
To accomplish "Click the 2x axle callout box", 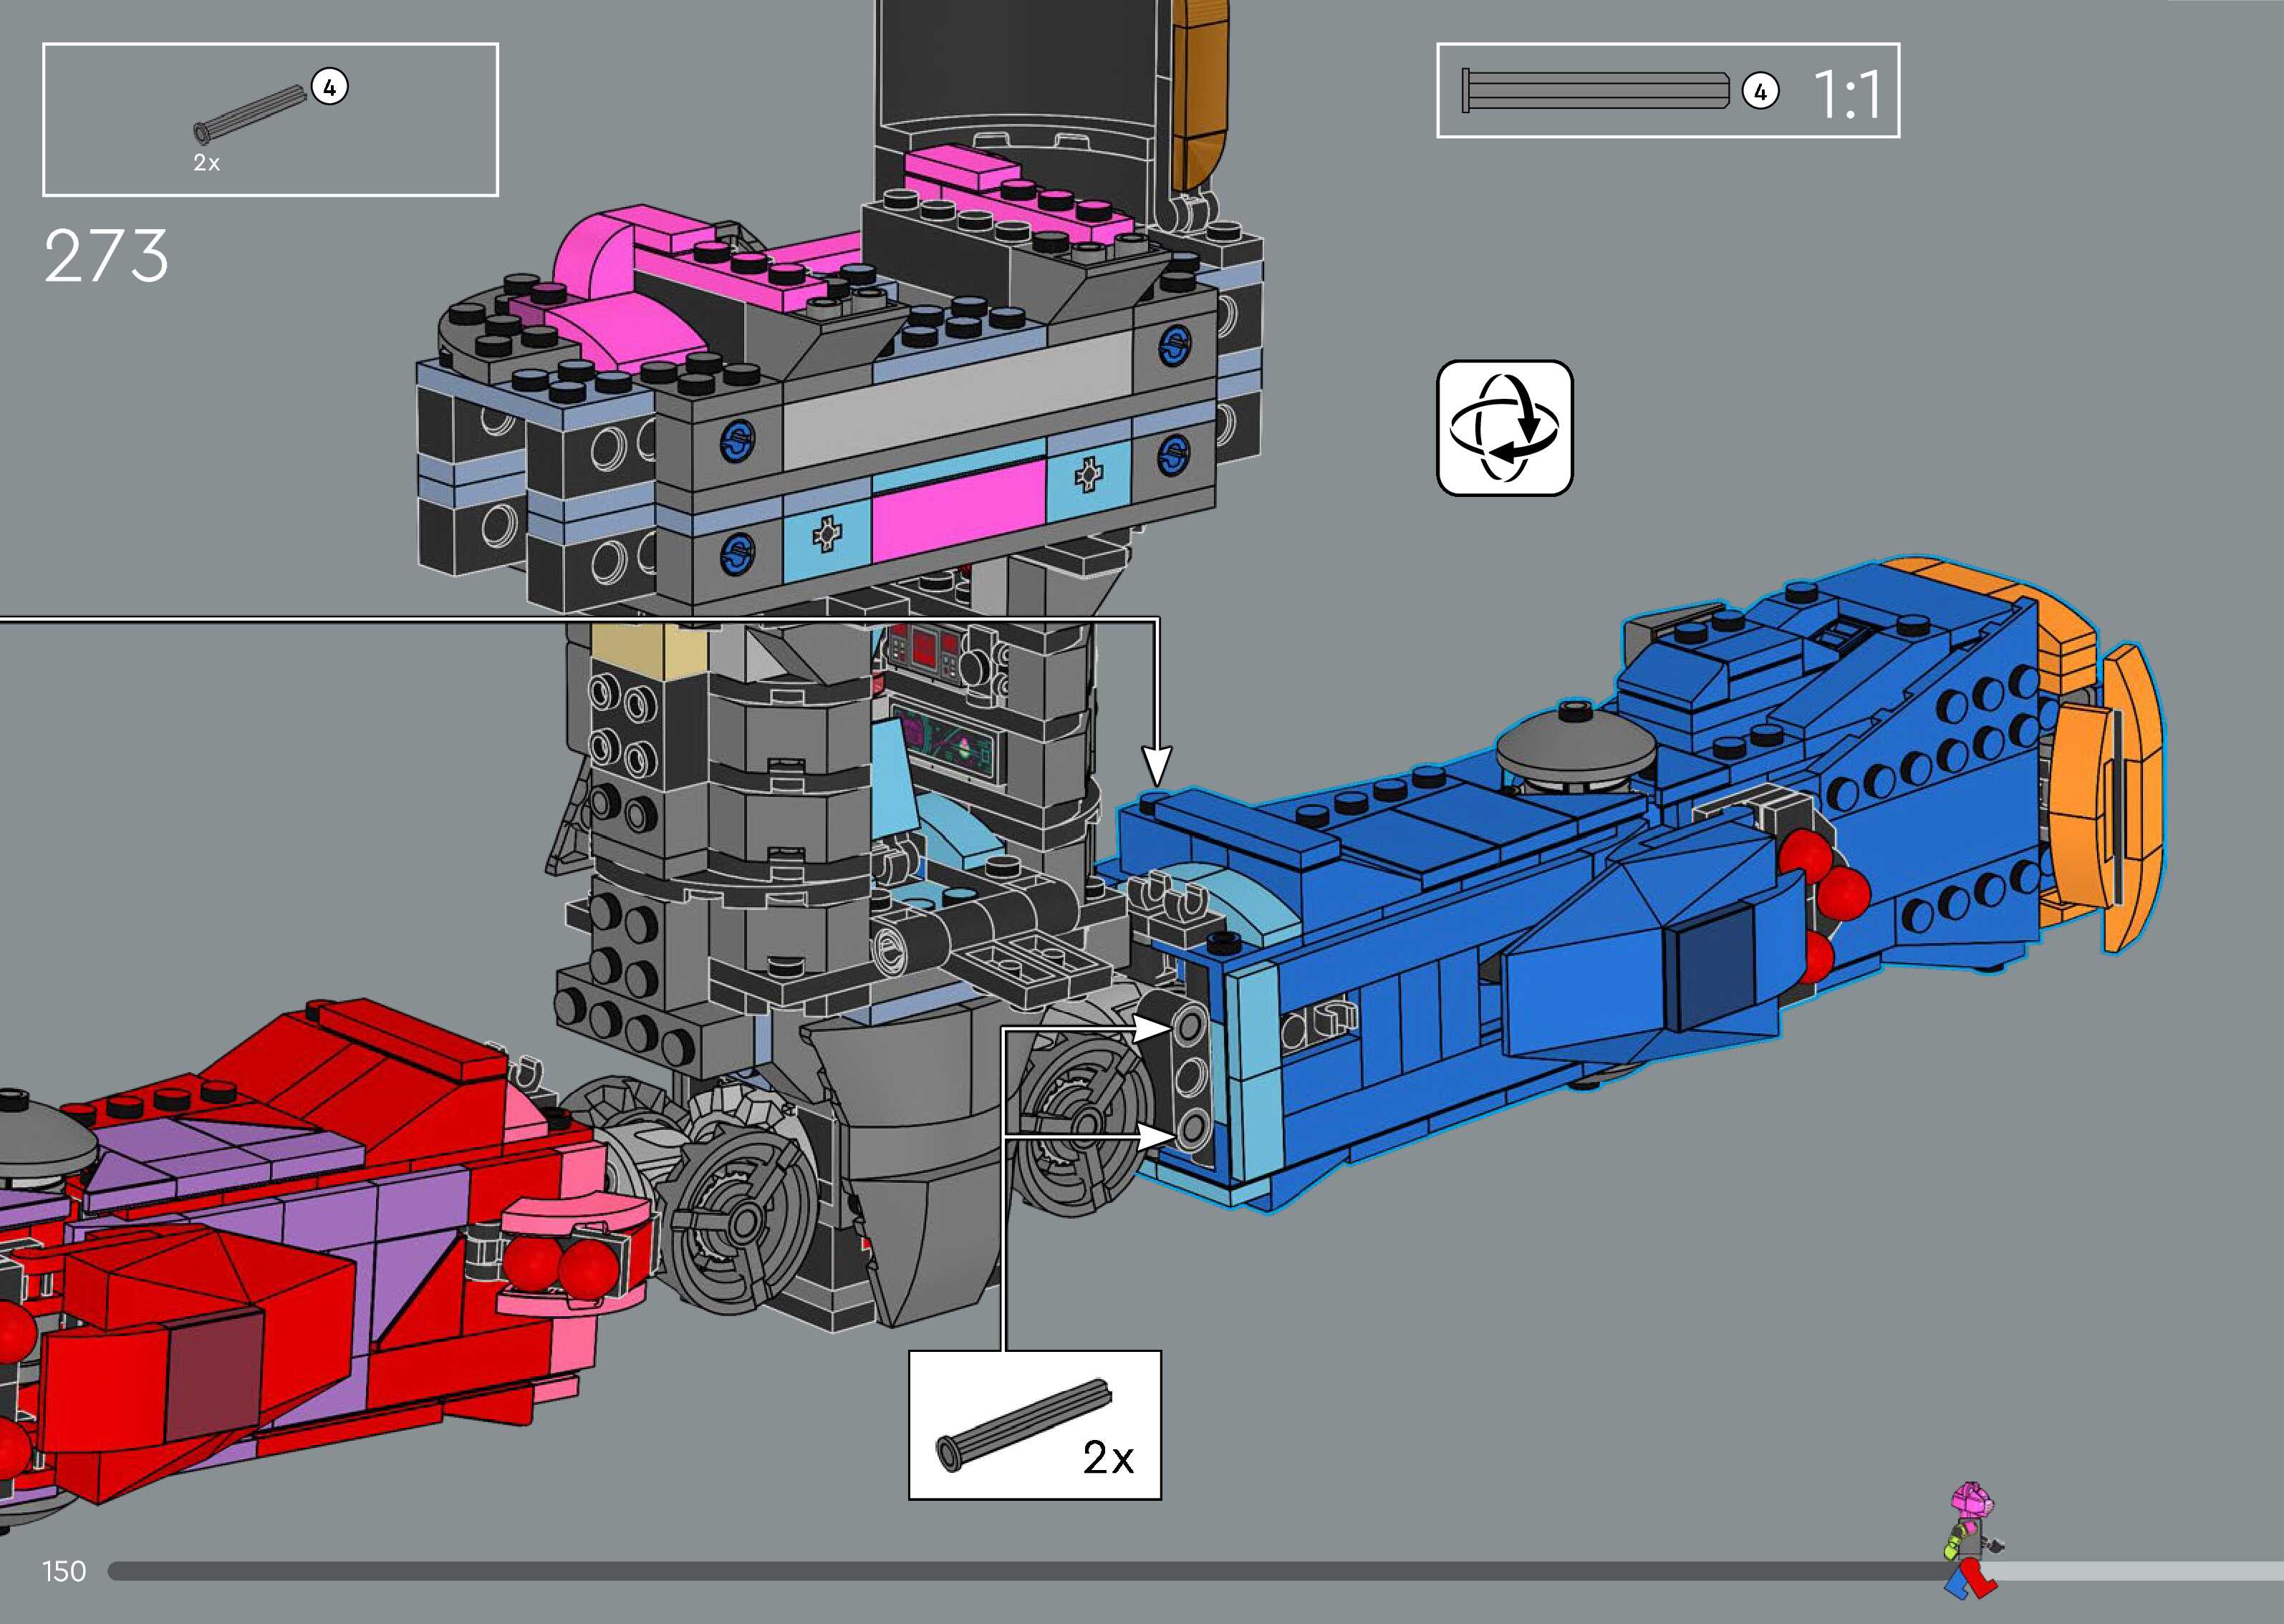I will (1034, 1426).
